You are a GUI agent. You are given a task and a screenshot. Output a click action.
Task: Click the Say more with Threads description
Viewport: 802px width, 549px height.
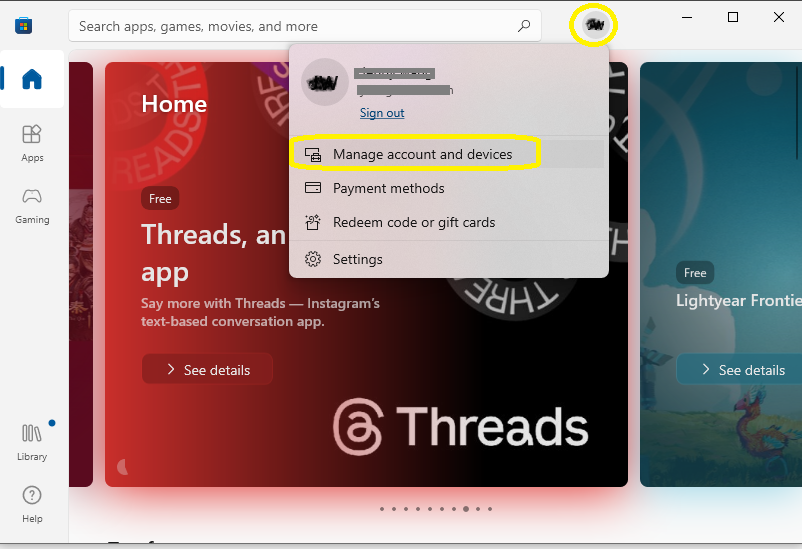260,313
